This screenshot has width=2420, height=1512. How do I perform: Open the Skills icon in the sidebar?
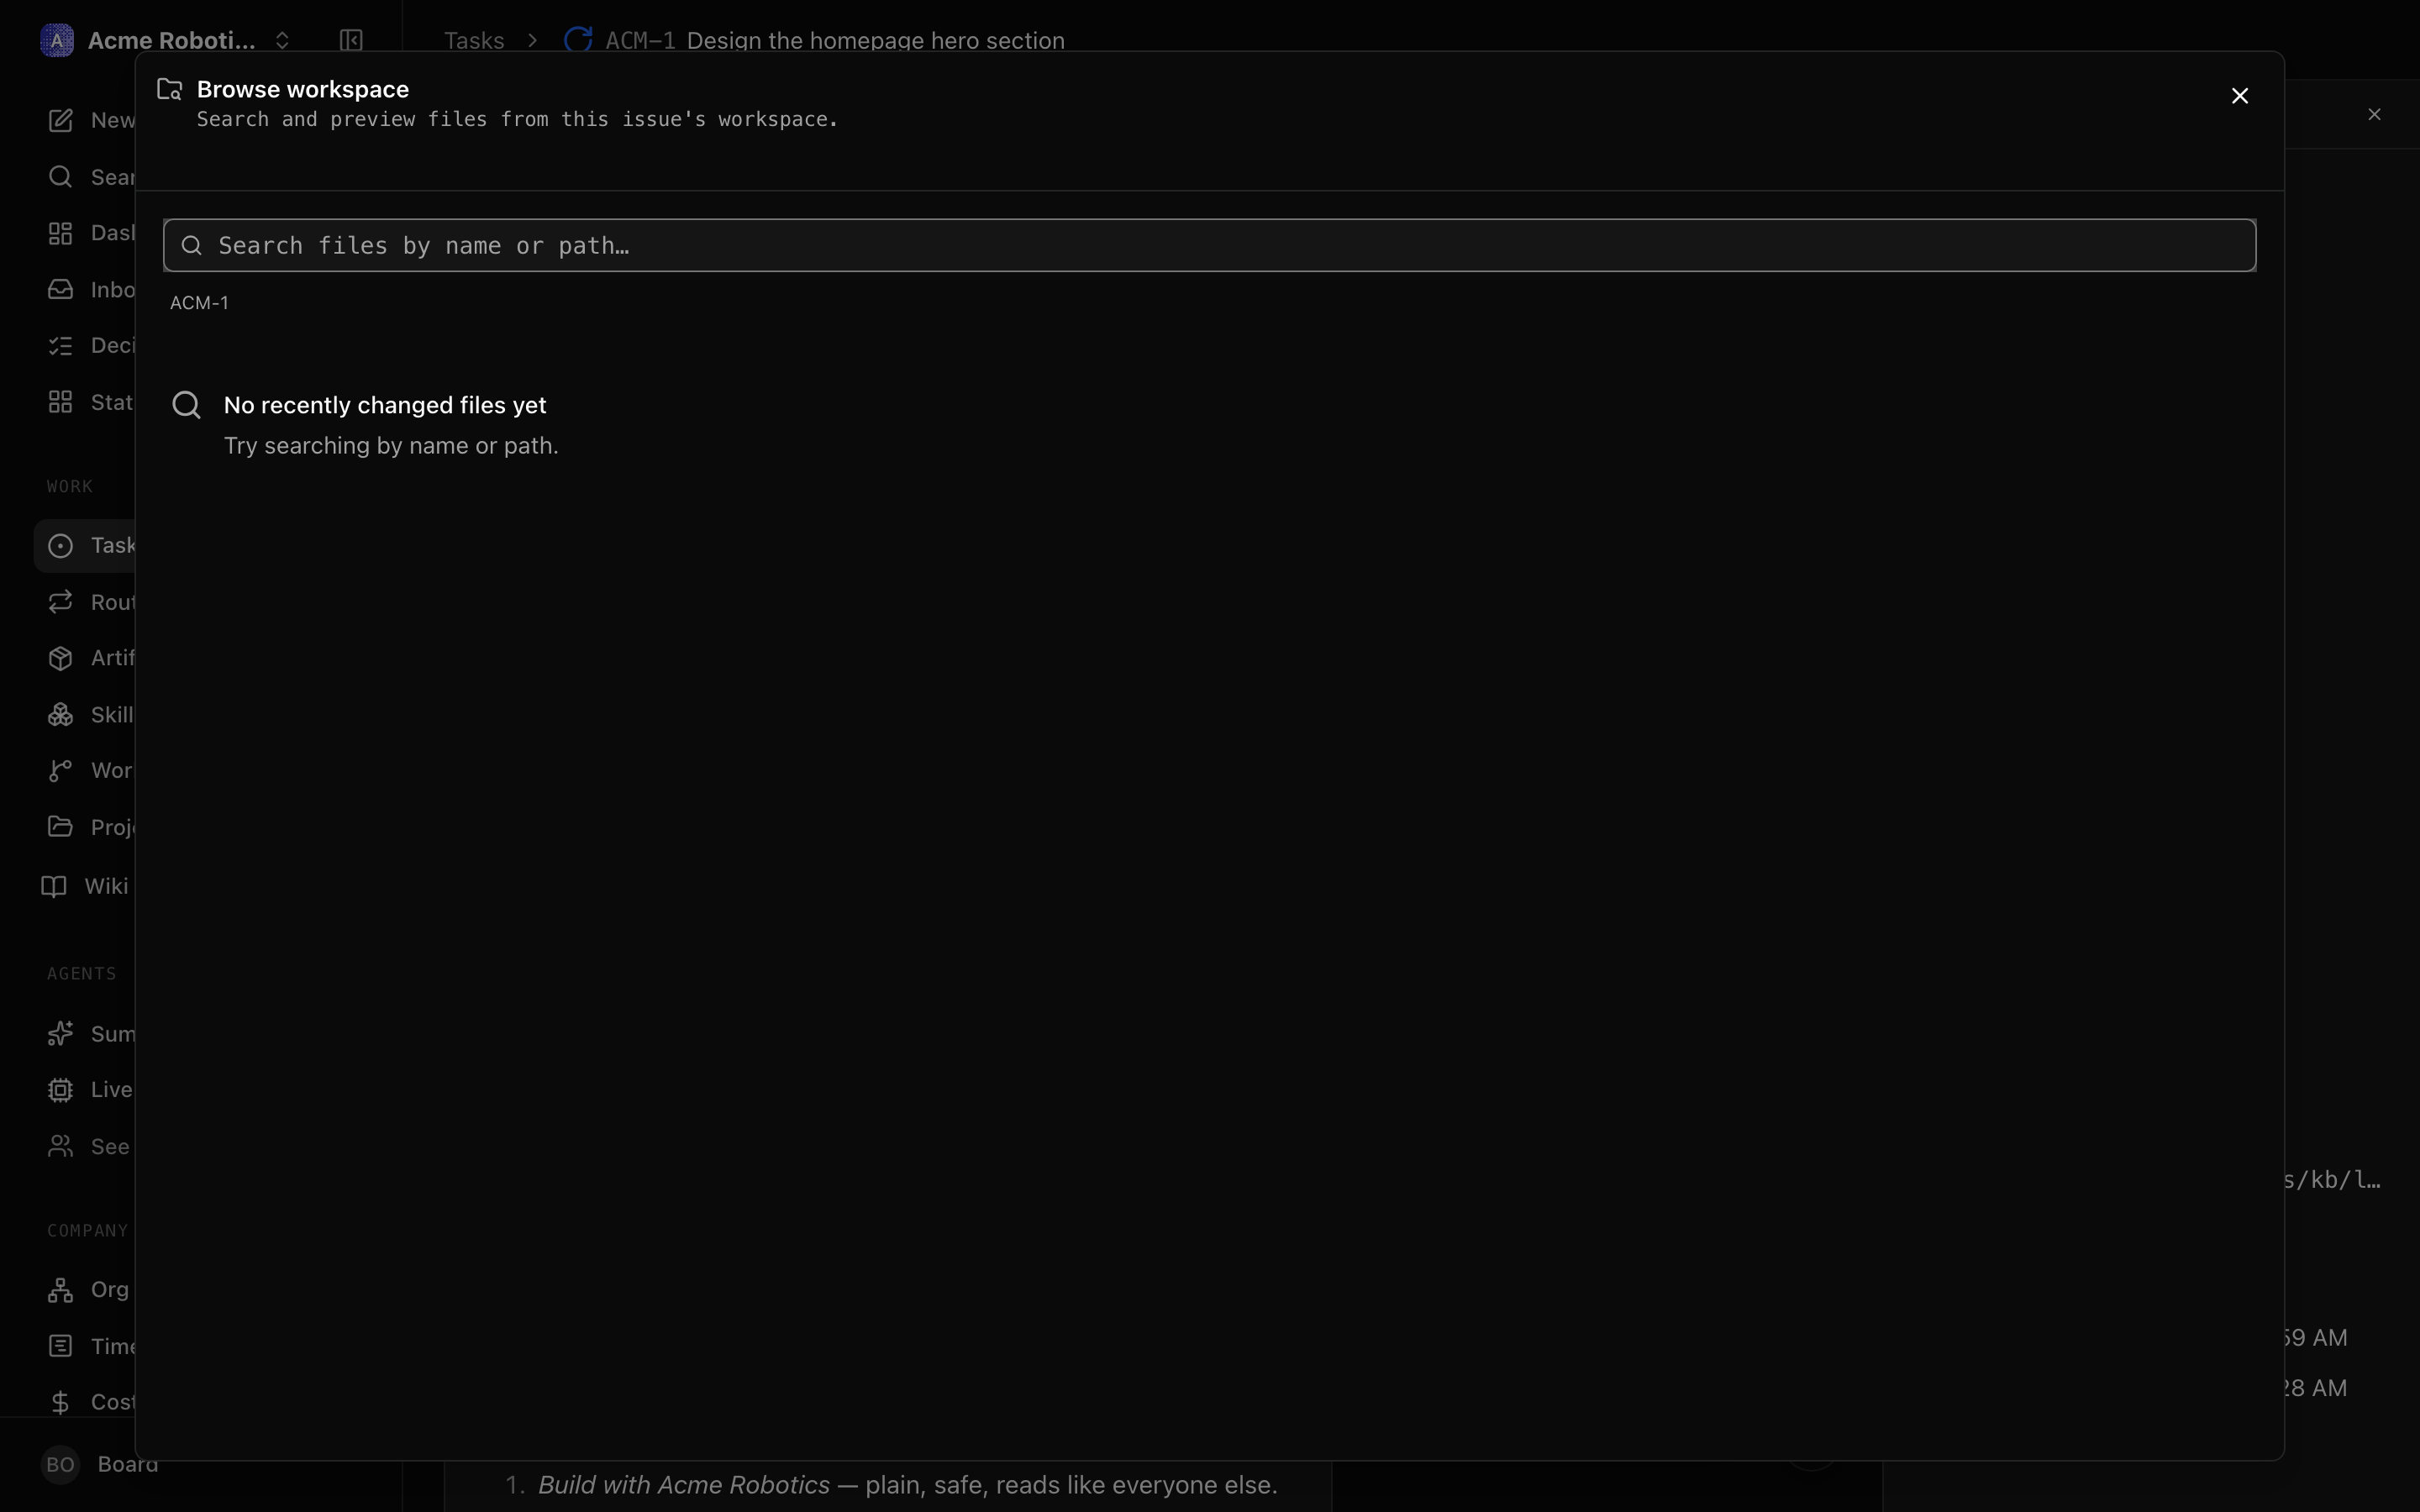click(60, 715)
